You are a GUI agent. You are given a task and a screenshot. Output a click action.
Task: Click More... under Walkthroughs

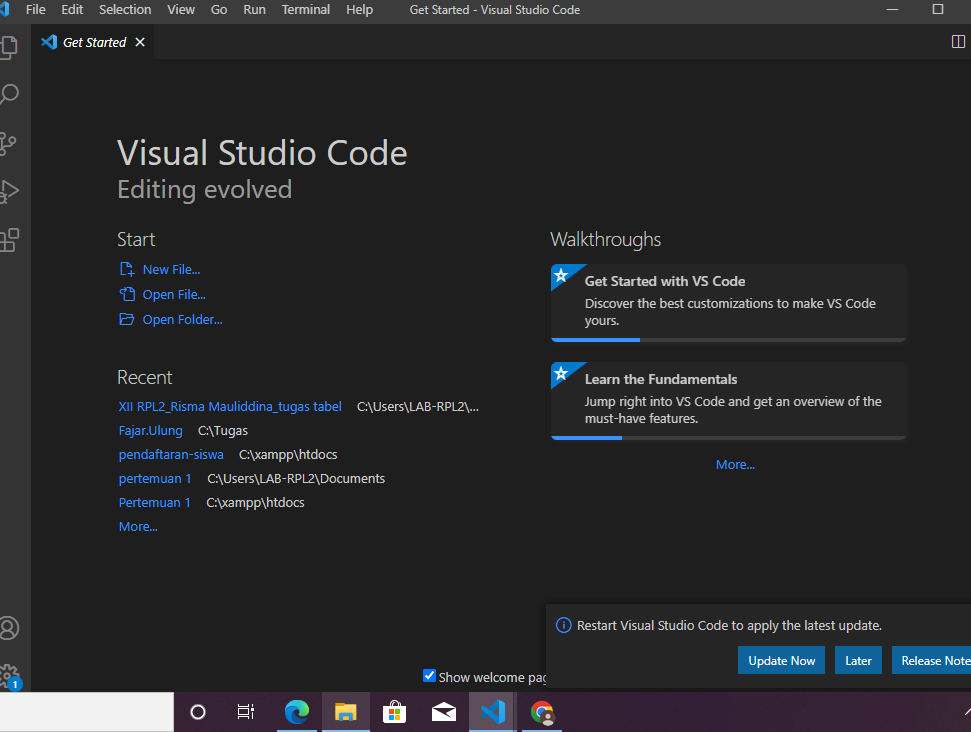coord(735,464)
